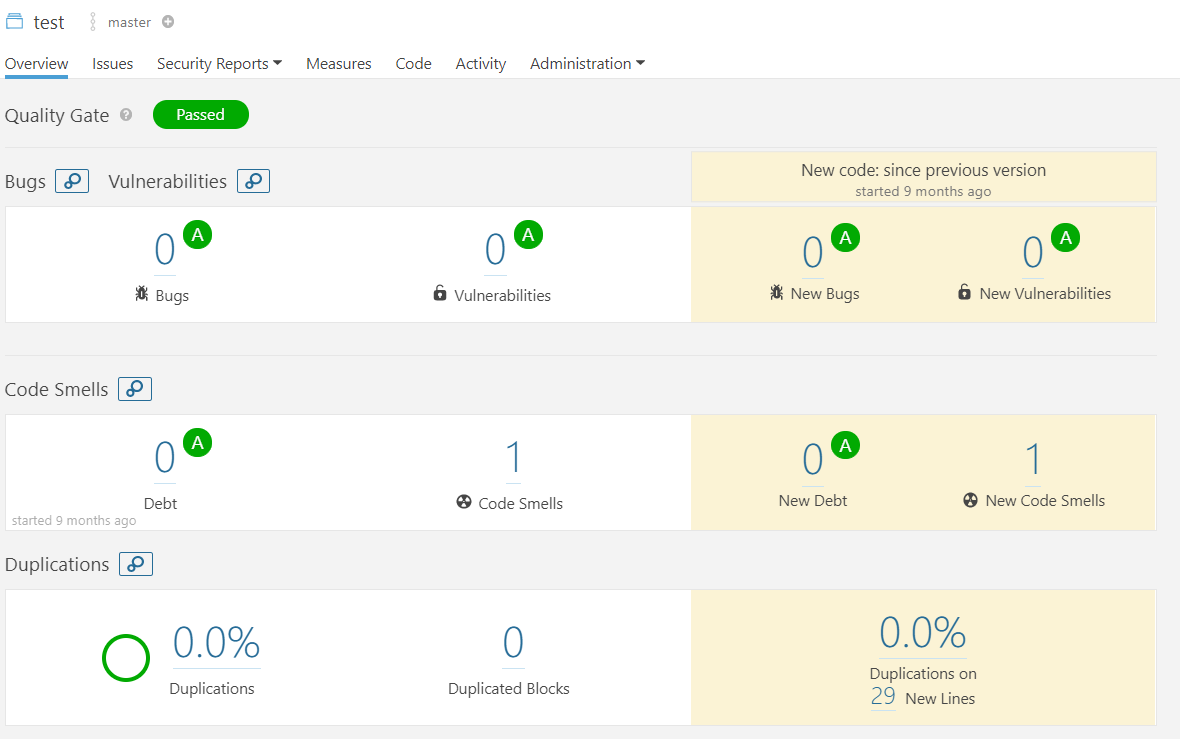Click the project icon beside test
The image size is (1180, 739).
pyautogui.click(x=14, y=22)
